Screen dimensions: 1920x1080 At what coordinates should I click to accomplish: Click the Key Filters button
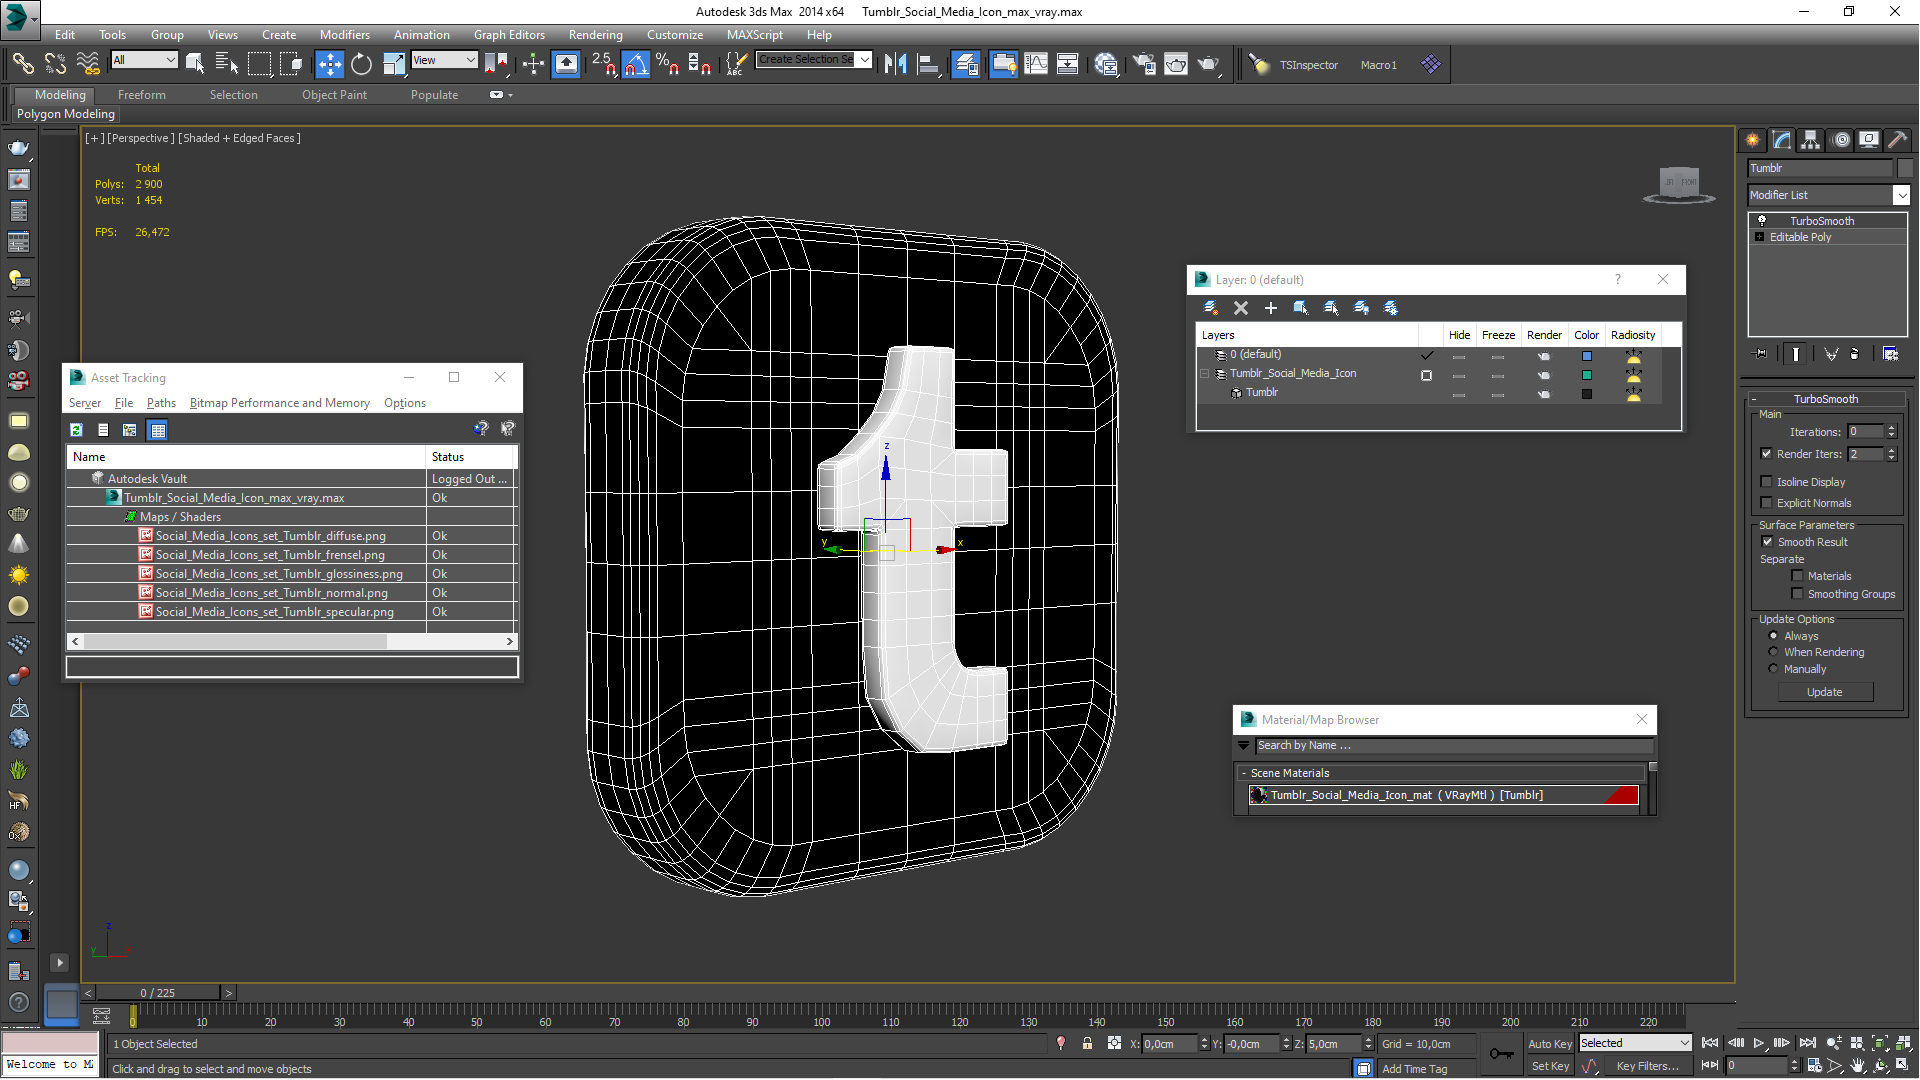pyautogui.click(x=1647, y=1066)
